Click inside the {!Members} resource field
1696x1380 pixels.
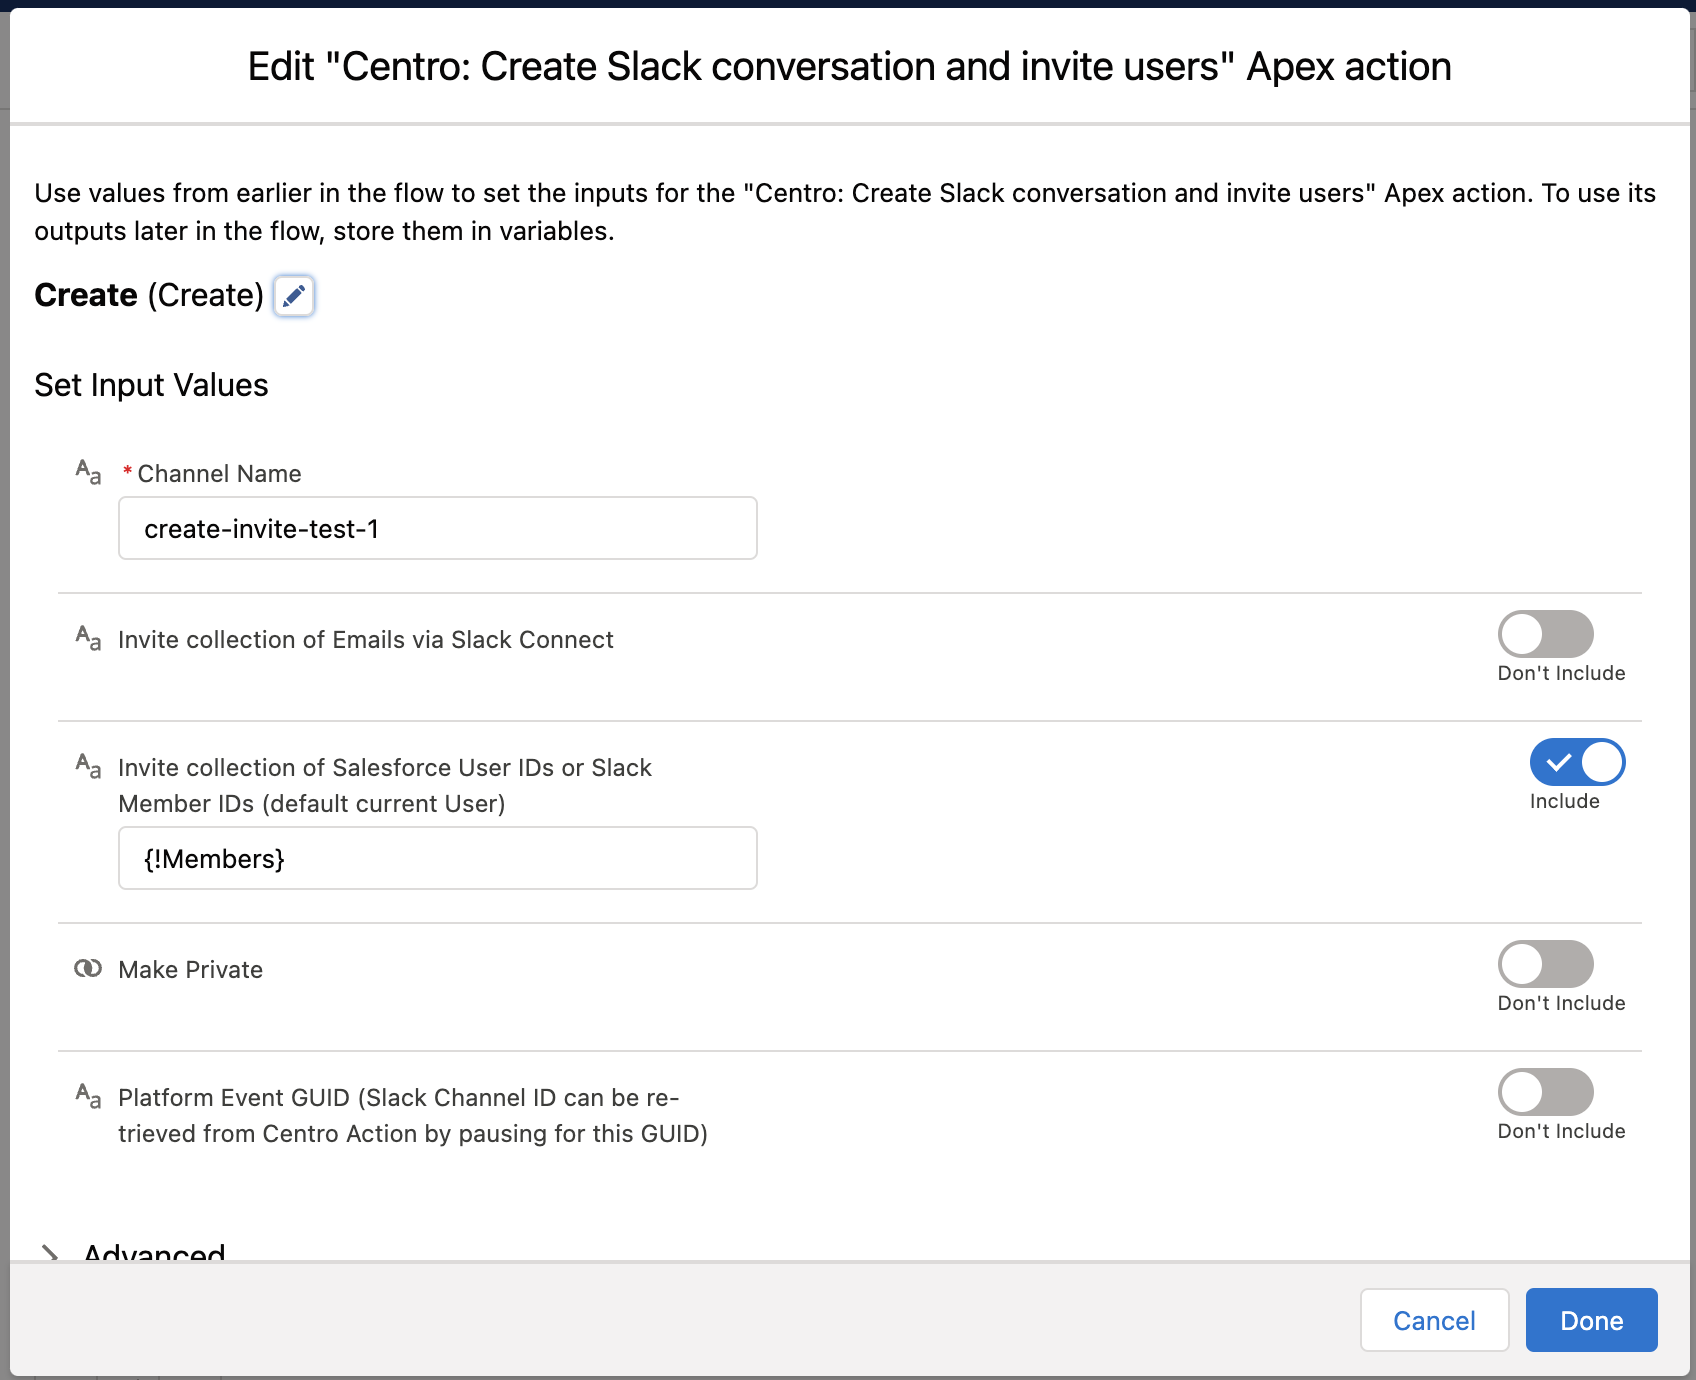pyautogui.click(x=437, y=858)
